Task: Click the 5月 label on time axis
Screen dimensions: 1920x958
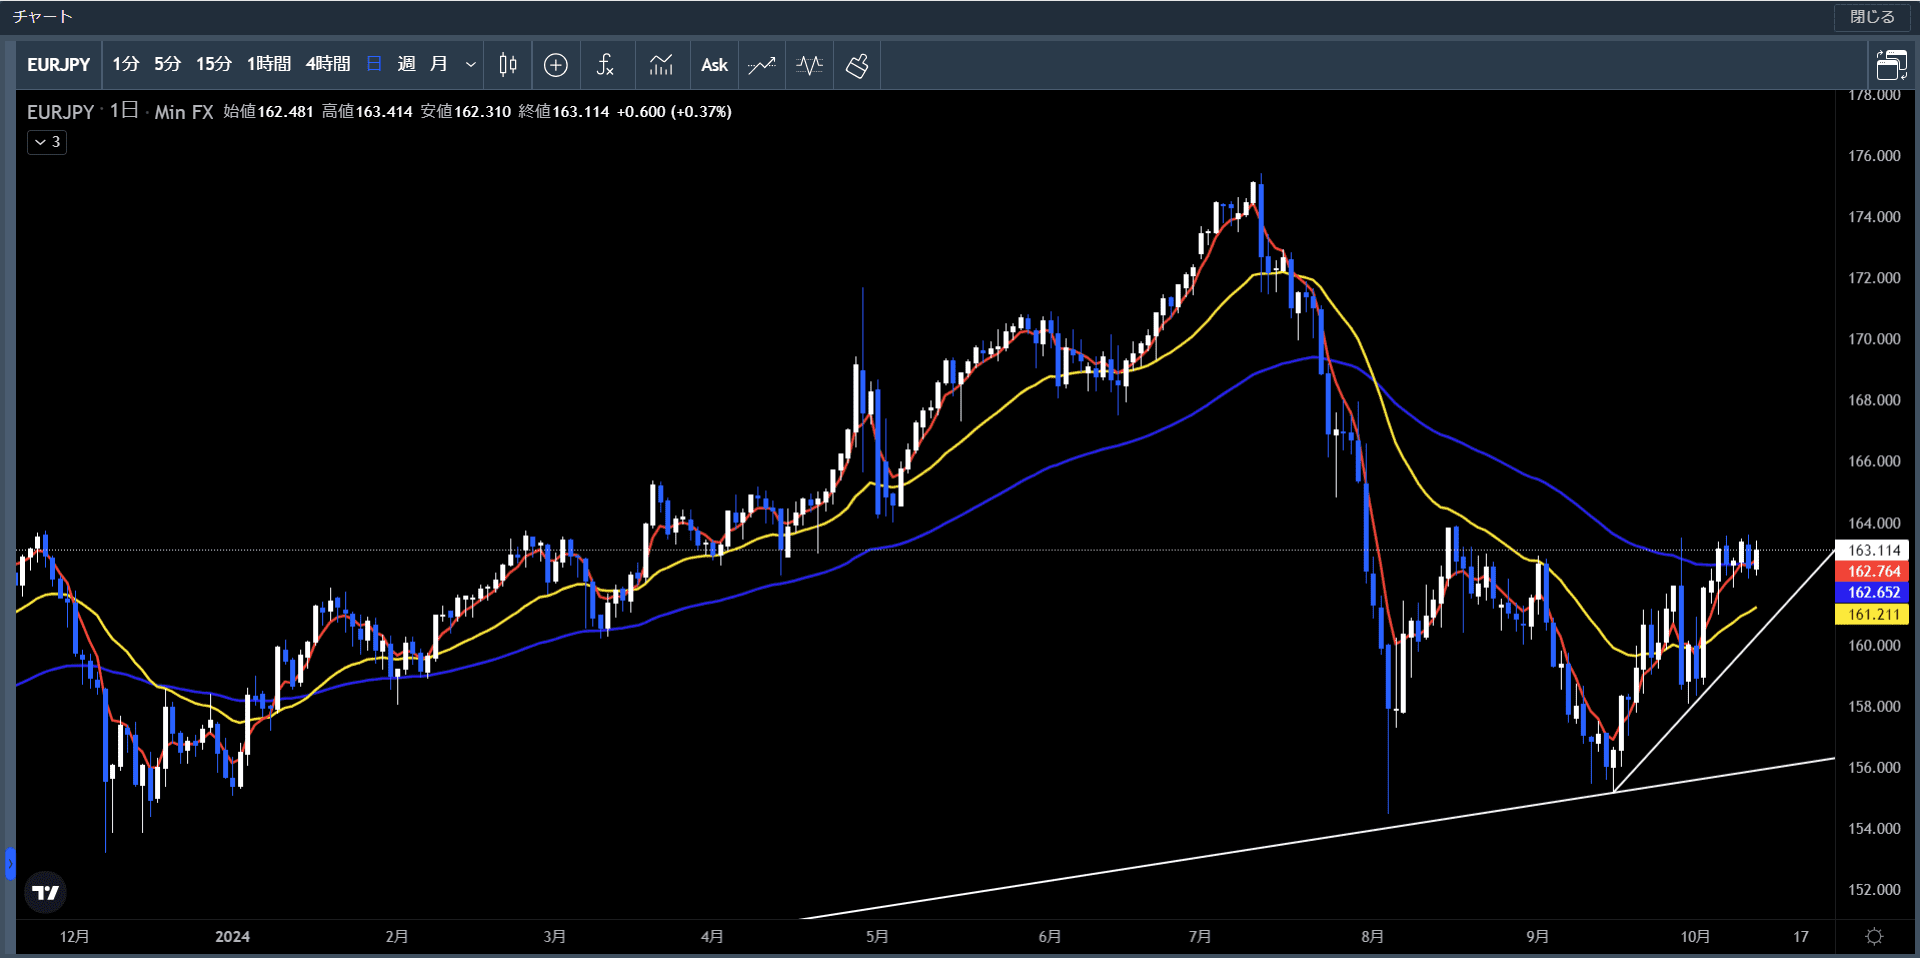Action: pos(876,937)
